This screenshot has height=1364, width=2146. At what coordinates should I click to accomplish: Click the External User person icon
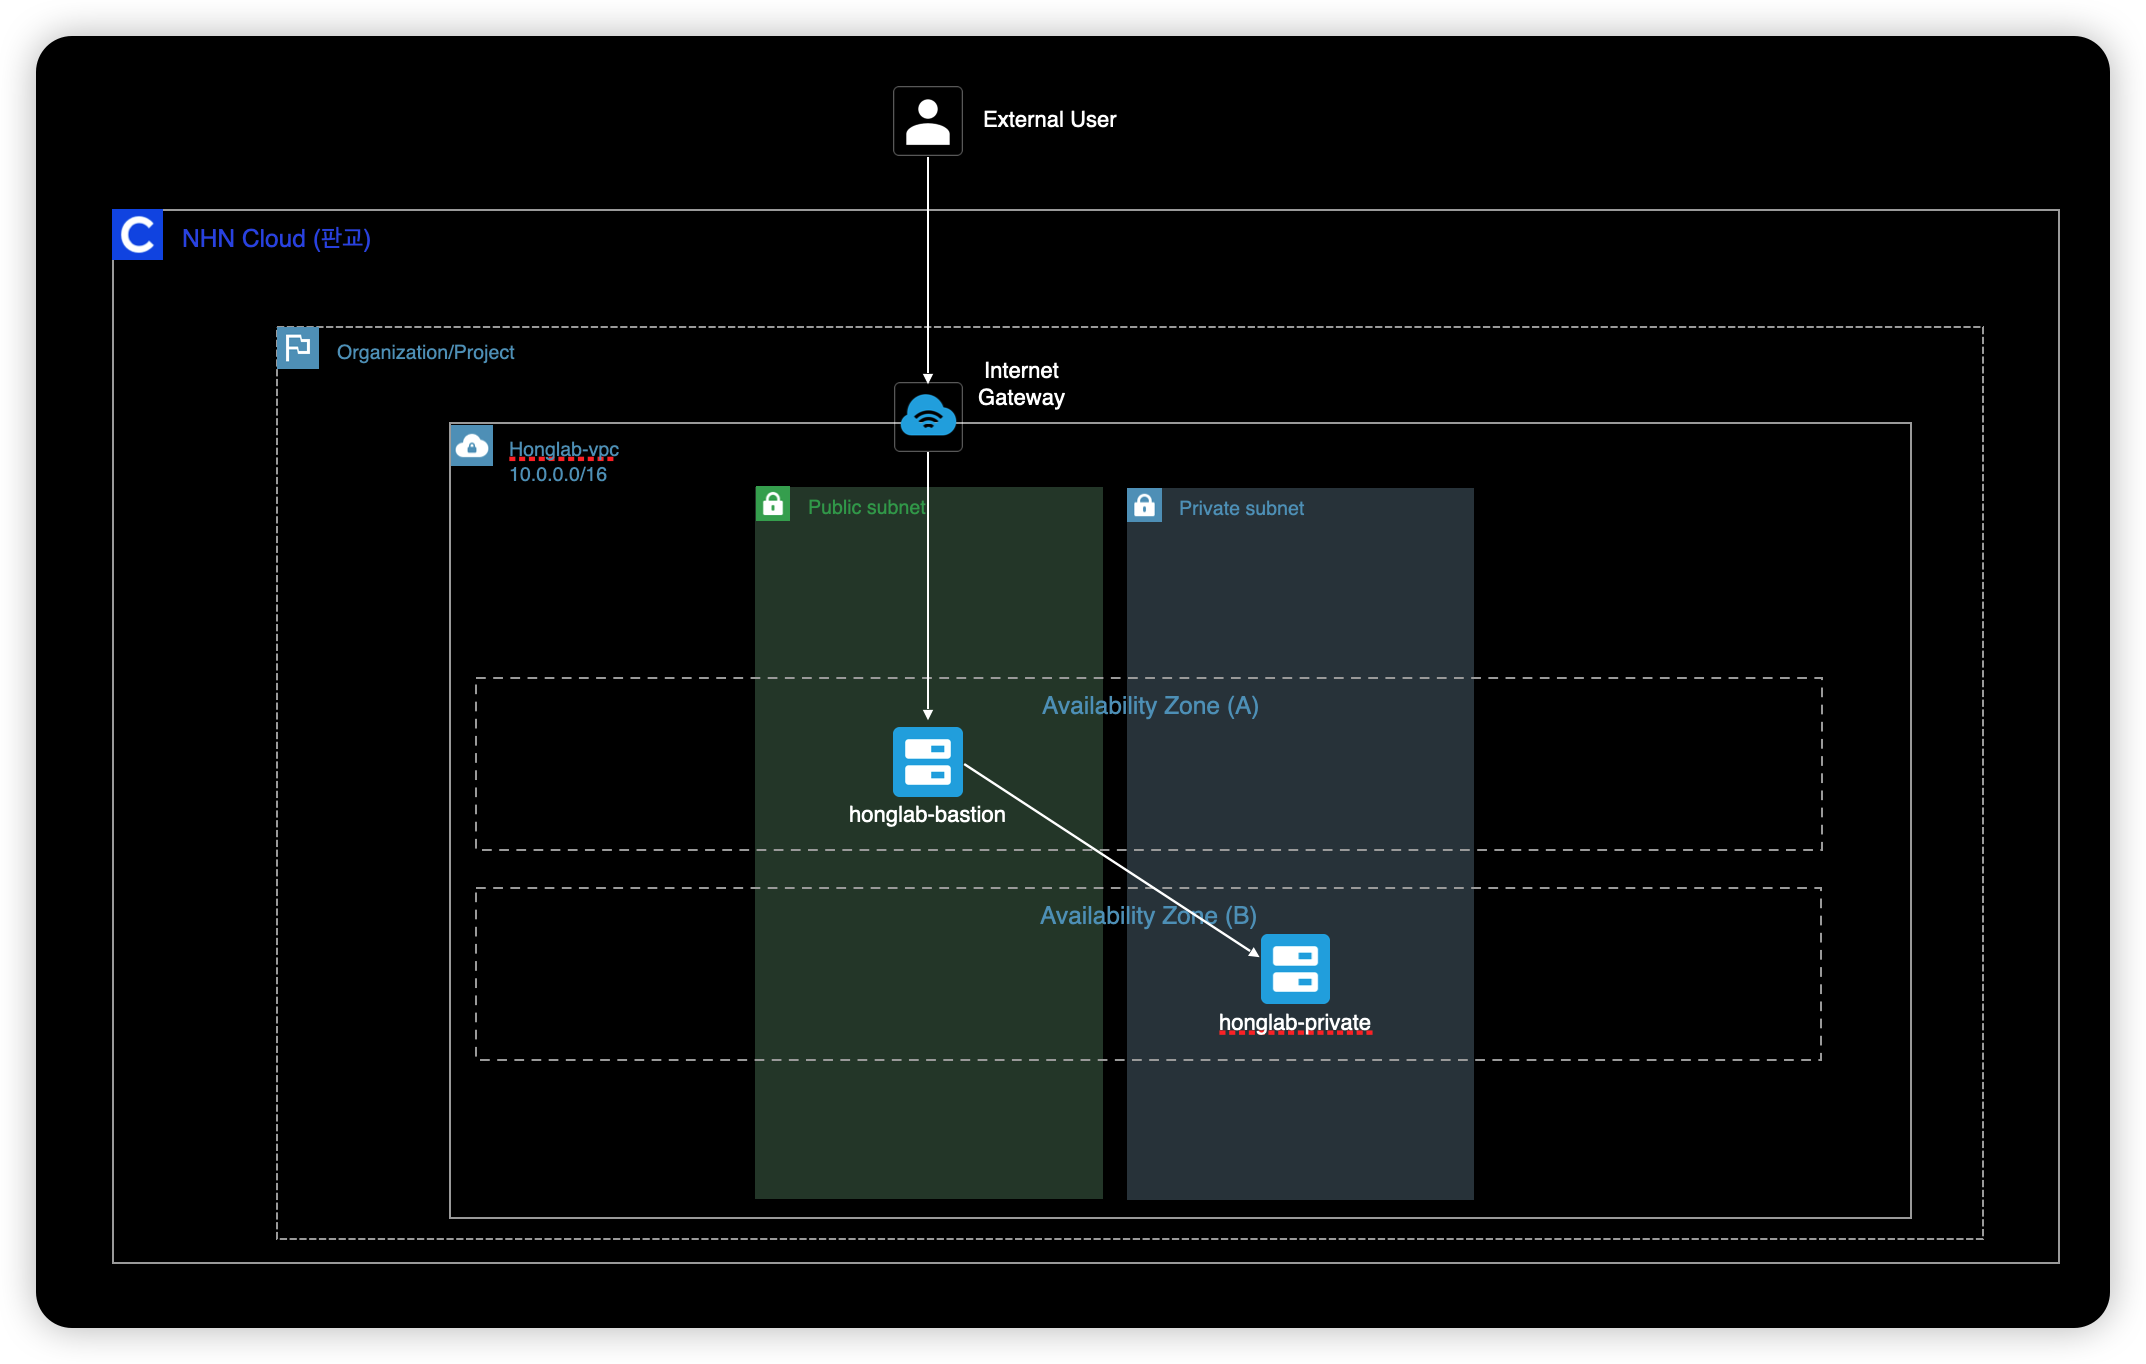927,121
